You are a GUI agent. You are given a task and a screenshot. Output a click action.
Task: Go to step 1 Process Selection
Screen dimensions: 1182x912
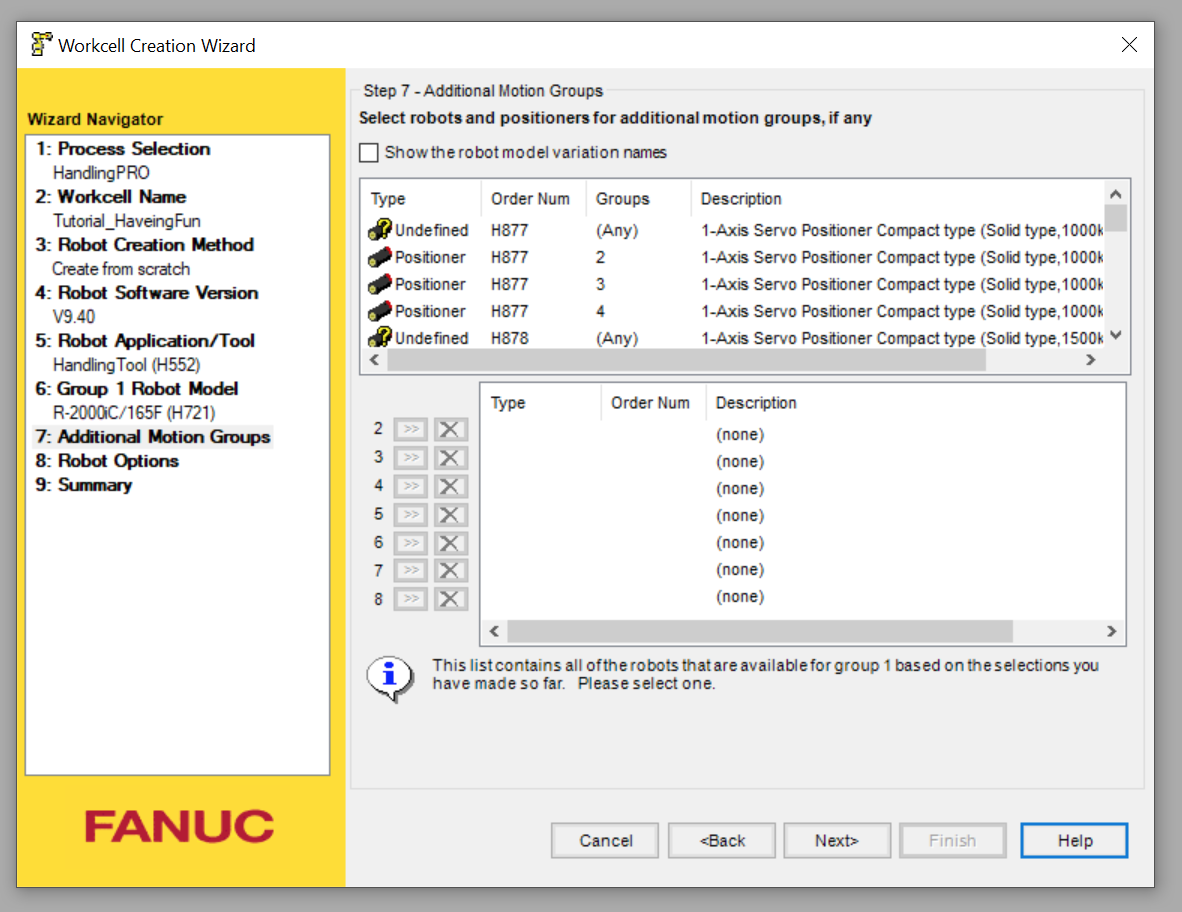123,148
